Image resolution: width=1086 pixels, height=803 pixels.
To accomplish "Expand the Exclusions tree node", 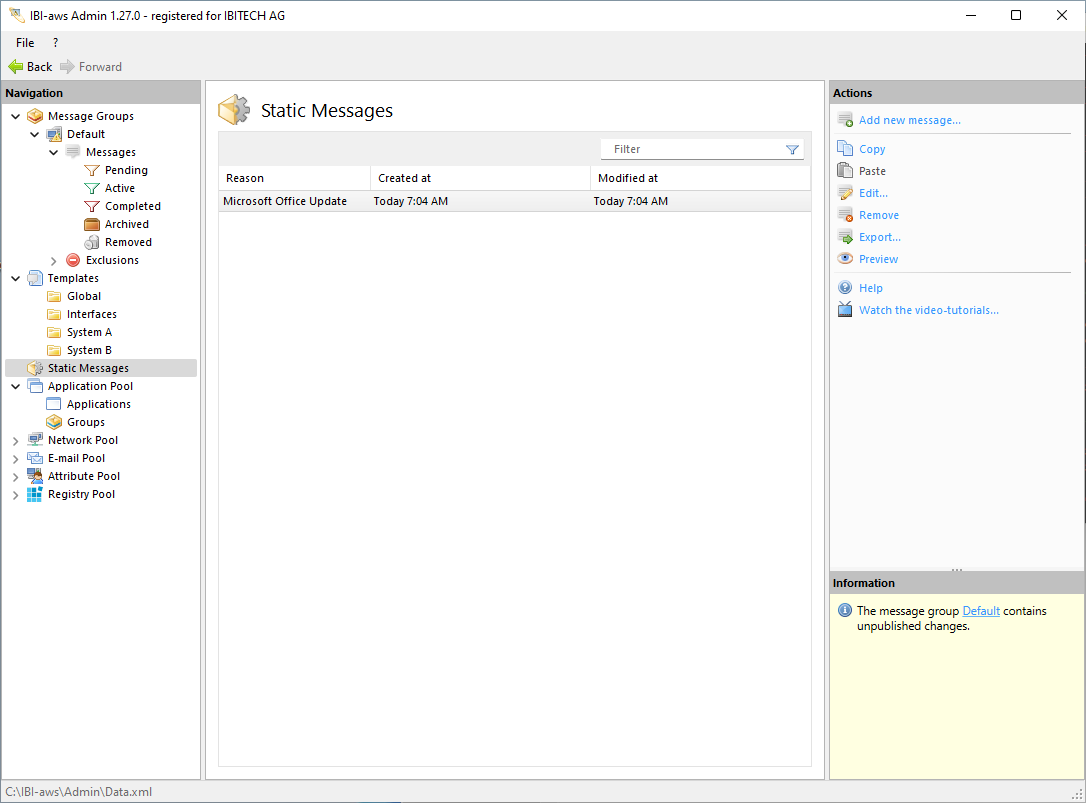I will pyautogui.click(x=54, y=260).
